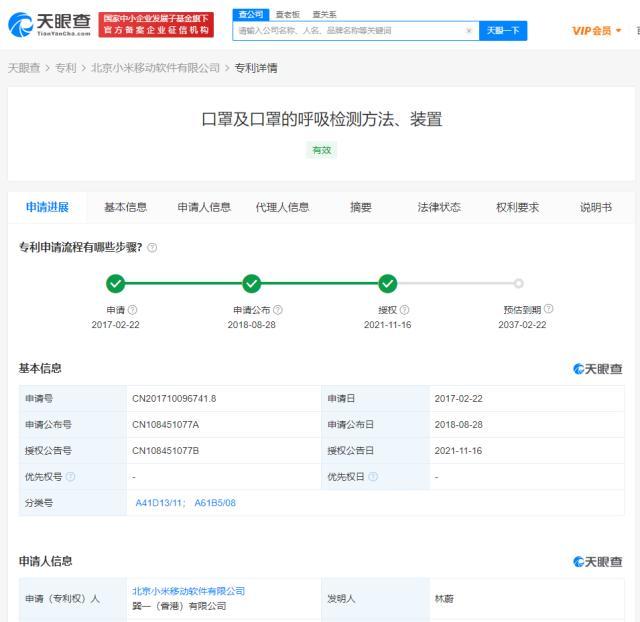
Task: Switch to the 法律状态 tab
Action: click(x=439, y=207)
